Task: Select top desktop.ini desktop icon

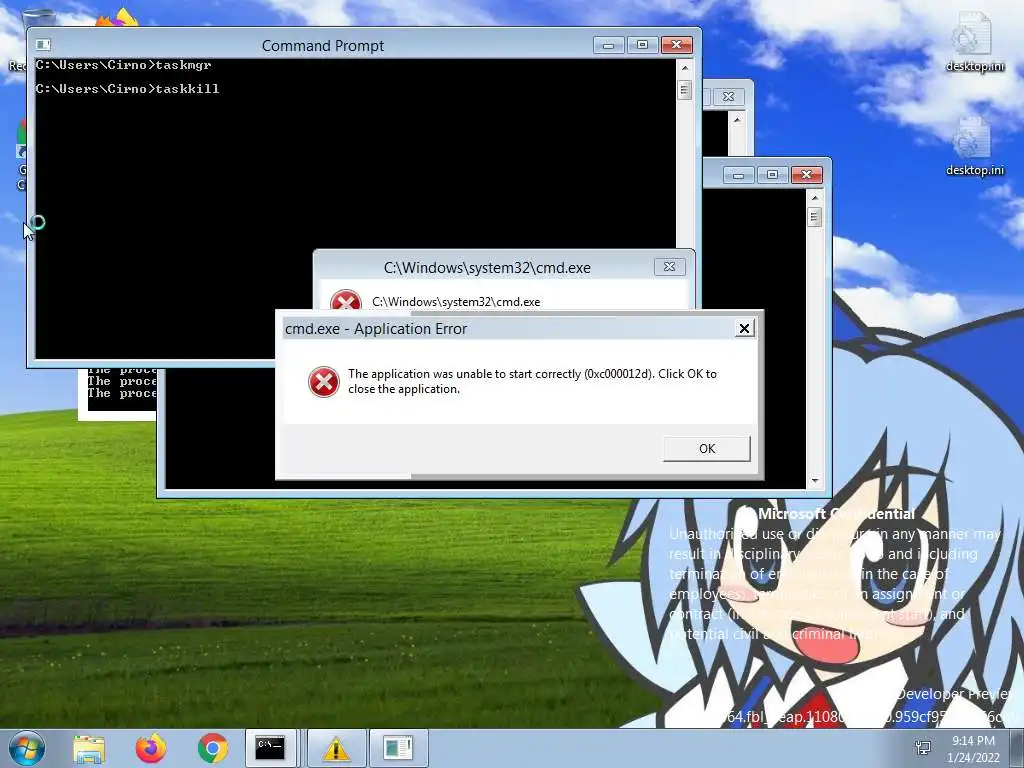Action: 974,42
